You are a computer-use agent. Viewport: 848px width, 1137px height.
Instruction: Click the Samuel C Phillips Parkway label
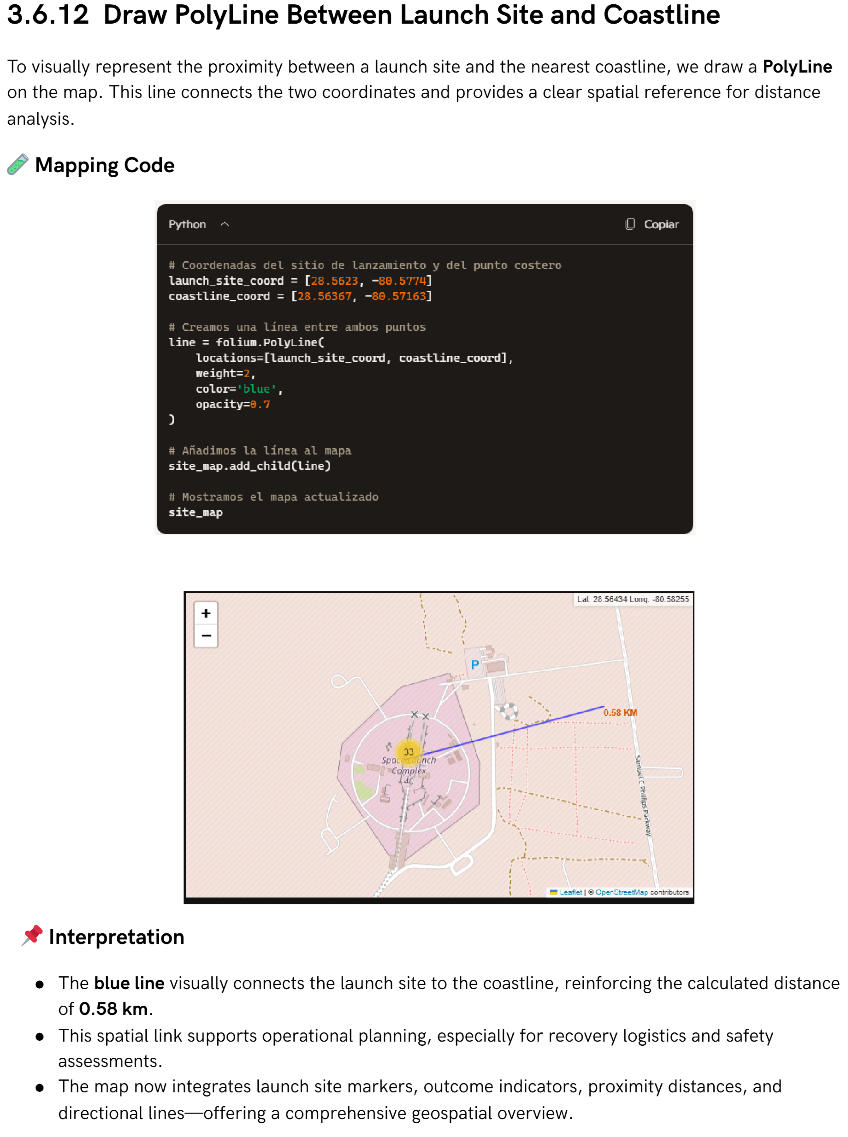coord(643,795)
